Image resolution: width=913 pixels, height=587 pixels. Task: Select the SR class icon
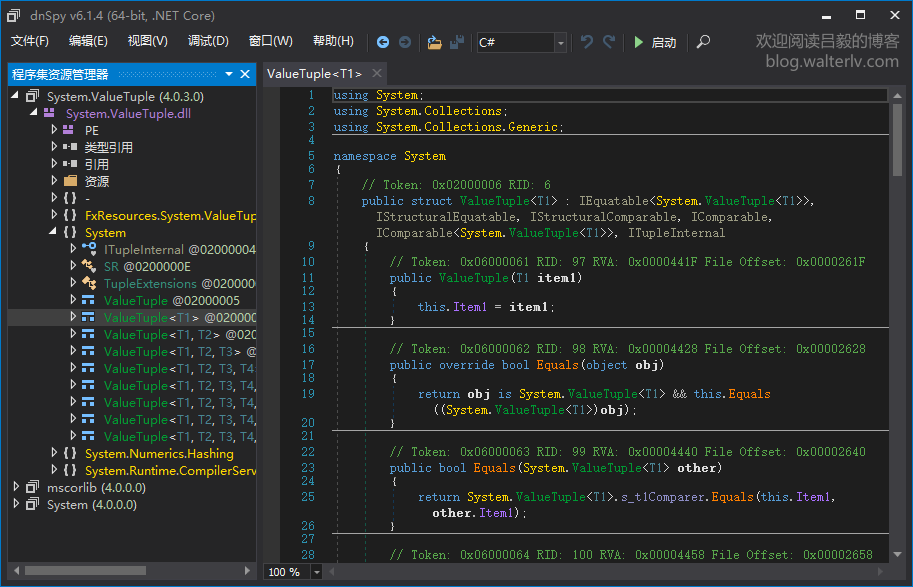tap(89, 266)
